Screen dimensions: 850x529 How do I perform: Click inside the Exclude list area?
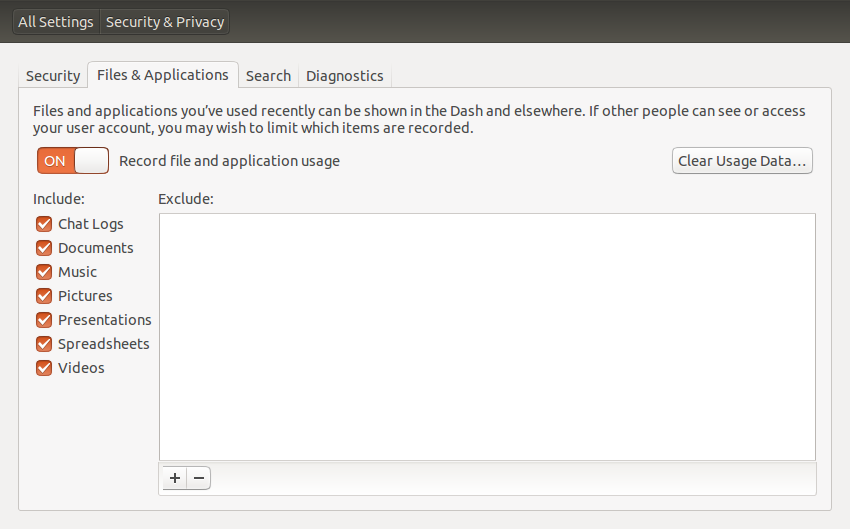click(x=487, y=337)
